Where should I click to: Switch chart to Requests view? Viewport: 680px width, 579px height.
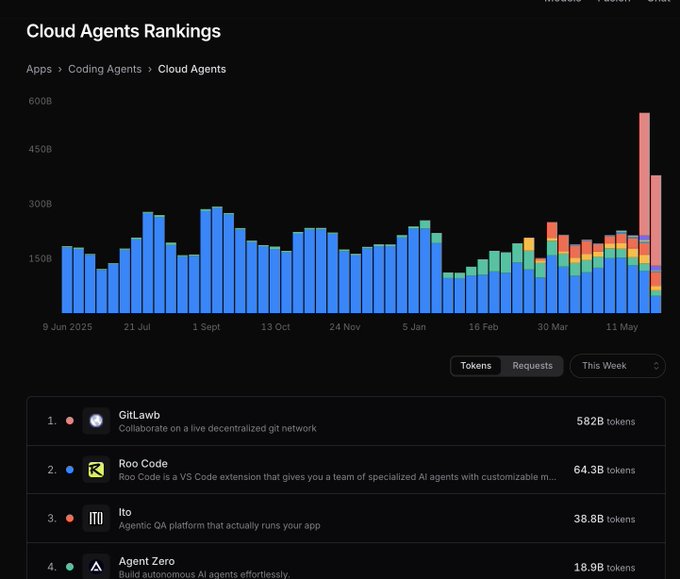(532, 366)
